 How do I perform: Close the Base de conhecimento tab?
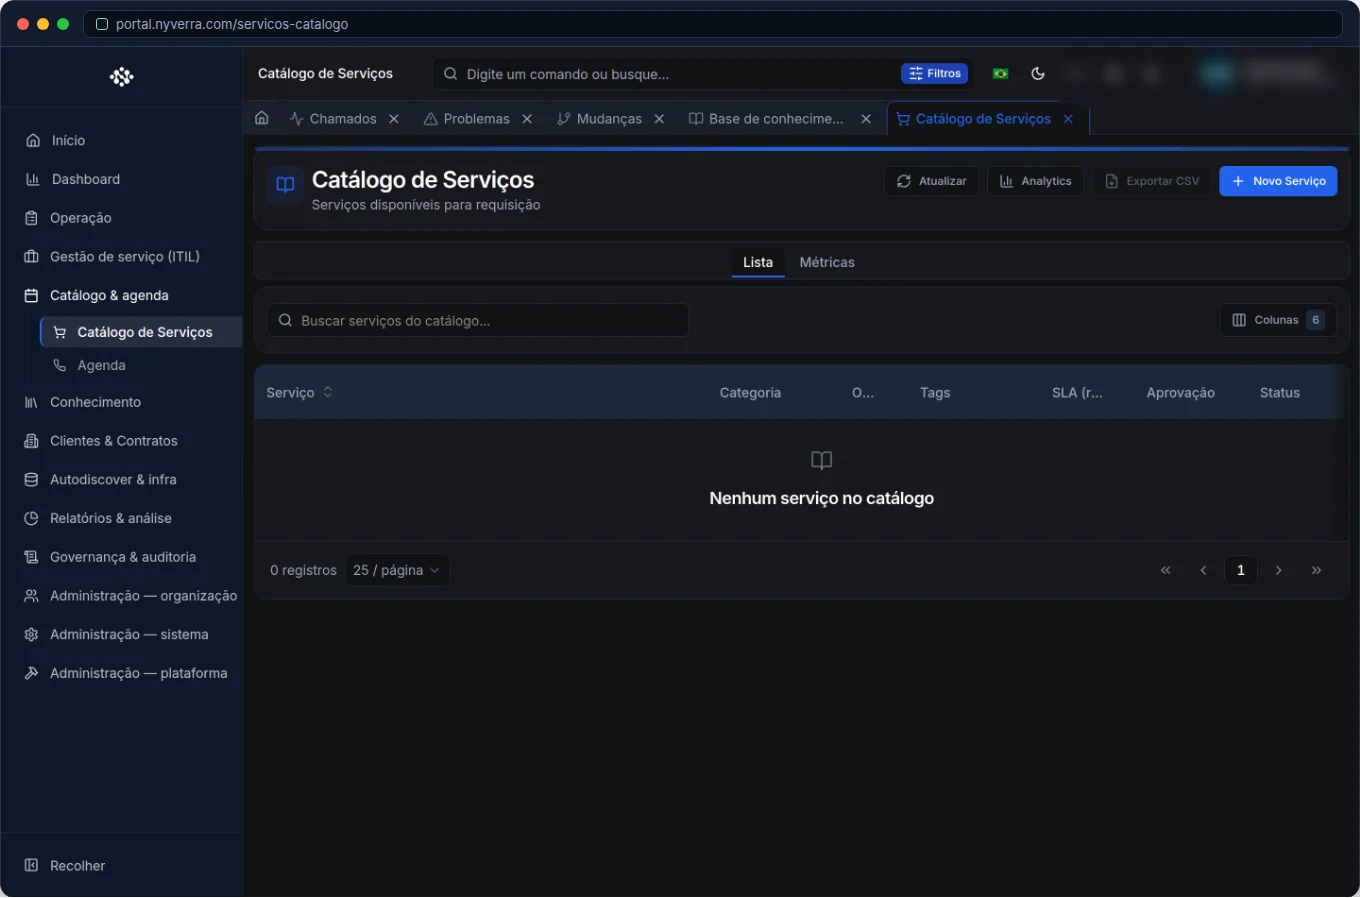click(866, 119)
